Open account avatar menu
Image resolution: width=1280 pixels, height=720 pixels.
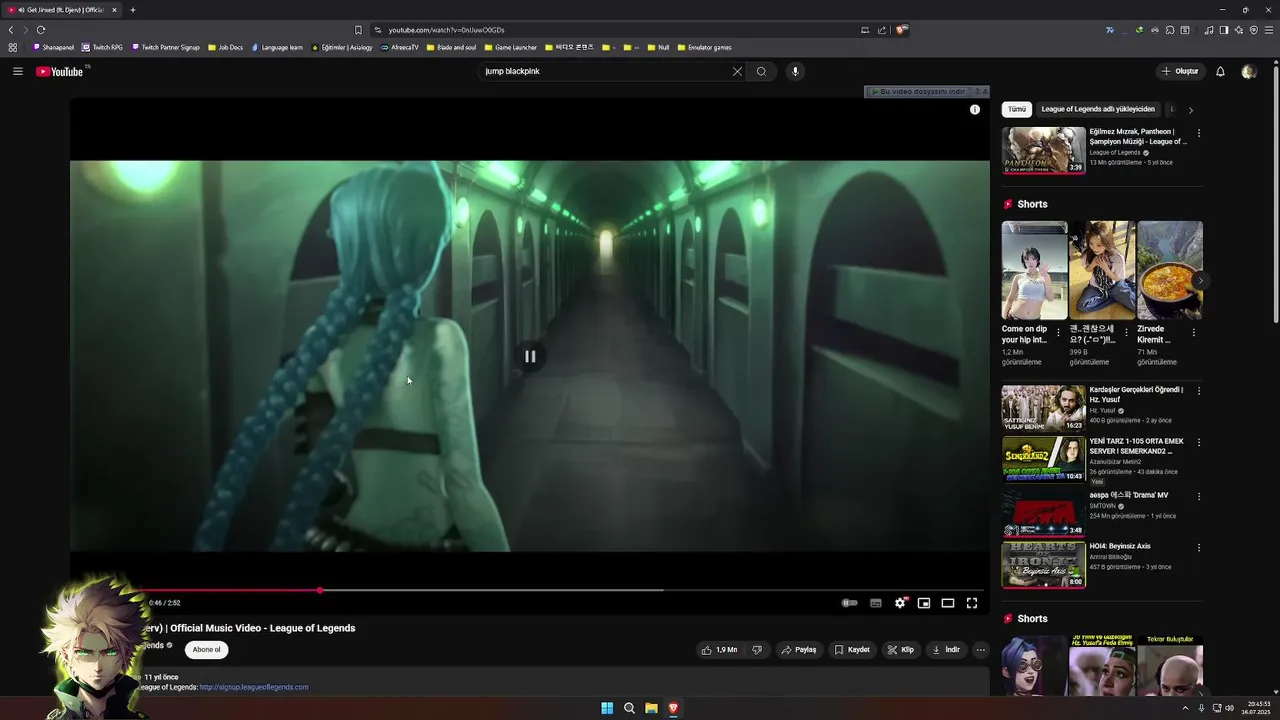tap(1248, 71)
